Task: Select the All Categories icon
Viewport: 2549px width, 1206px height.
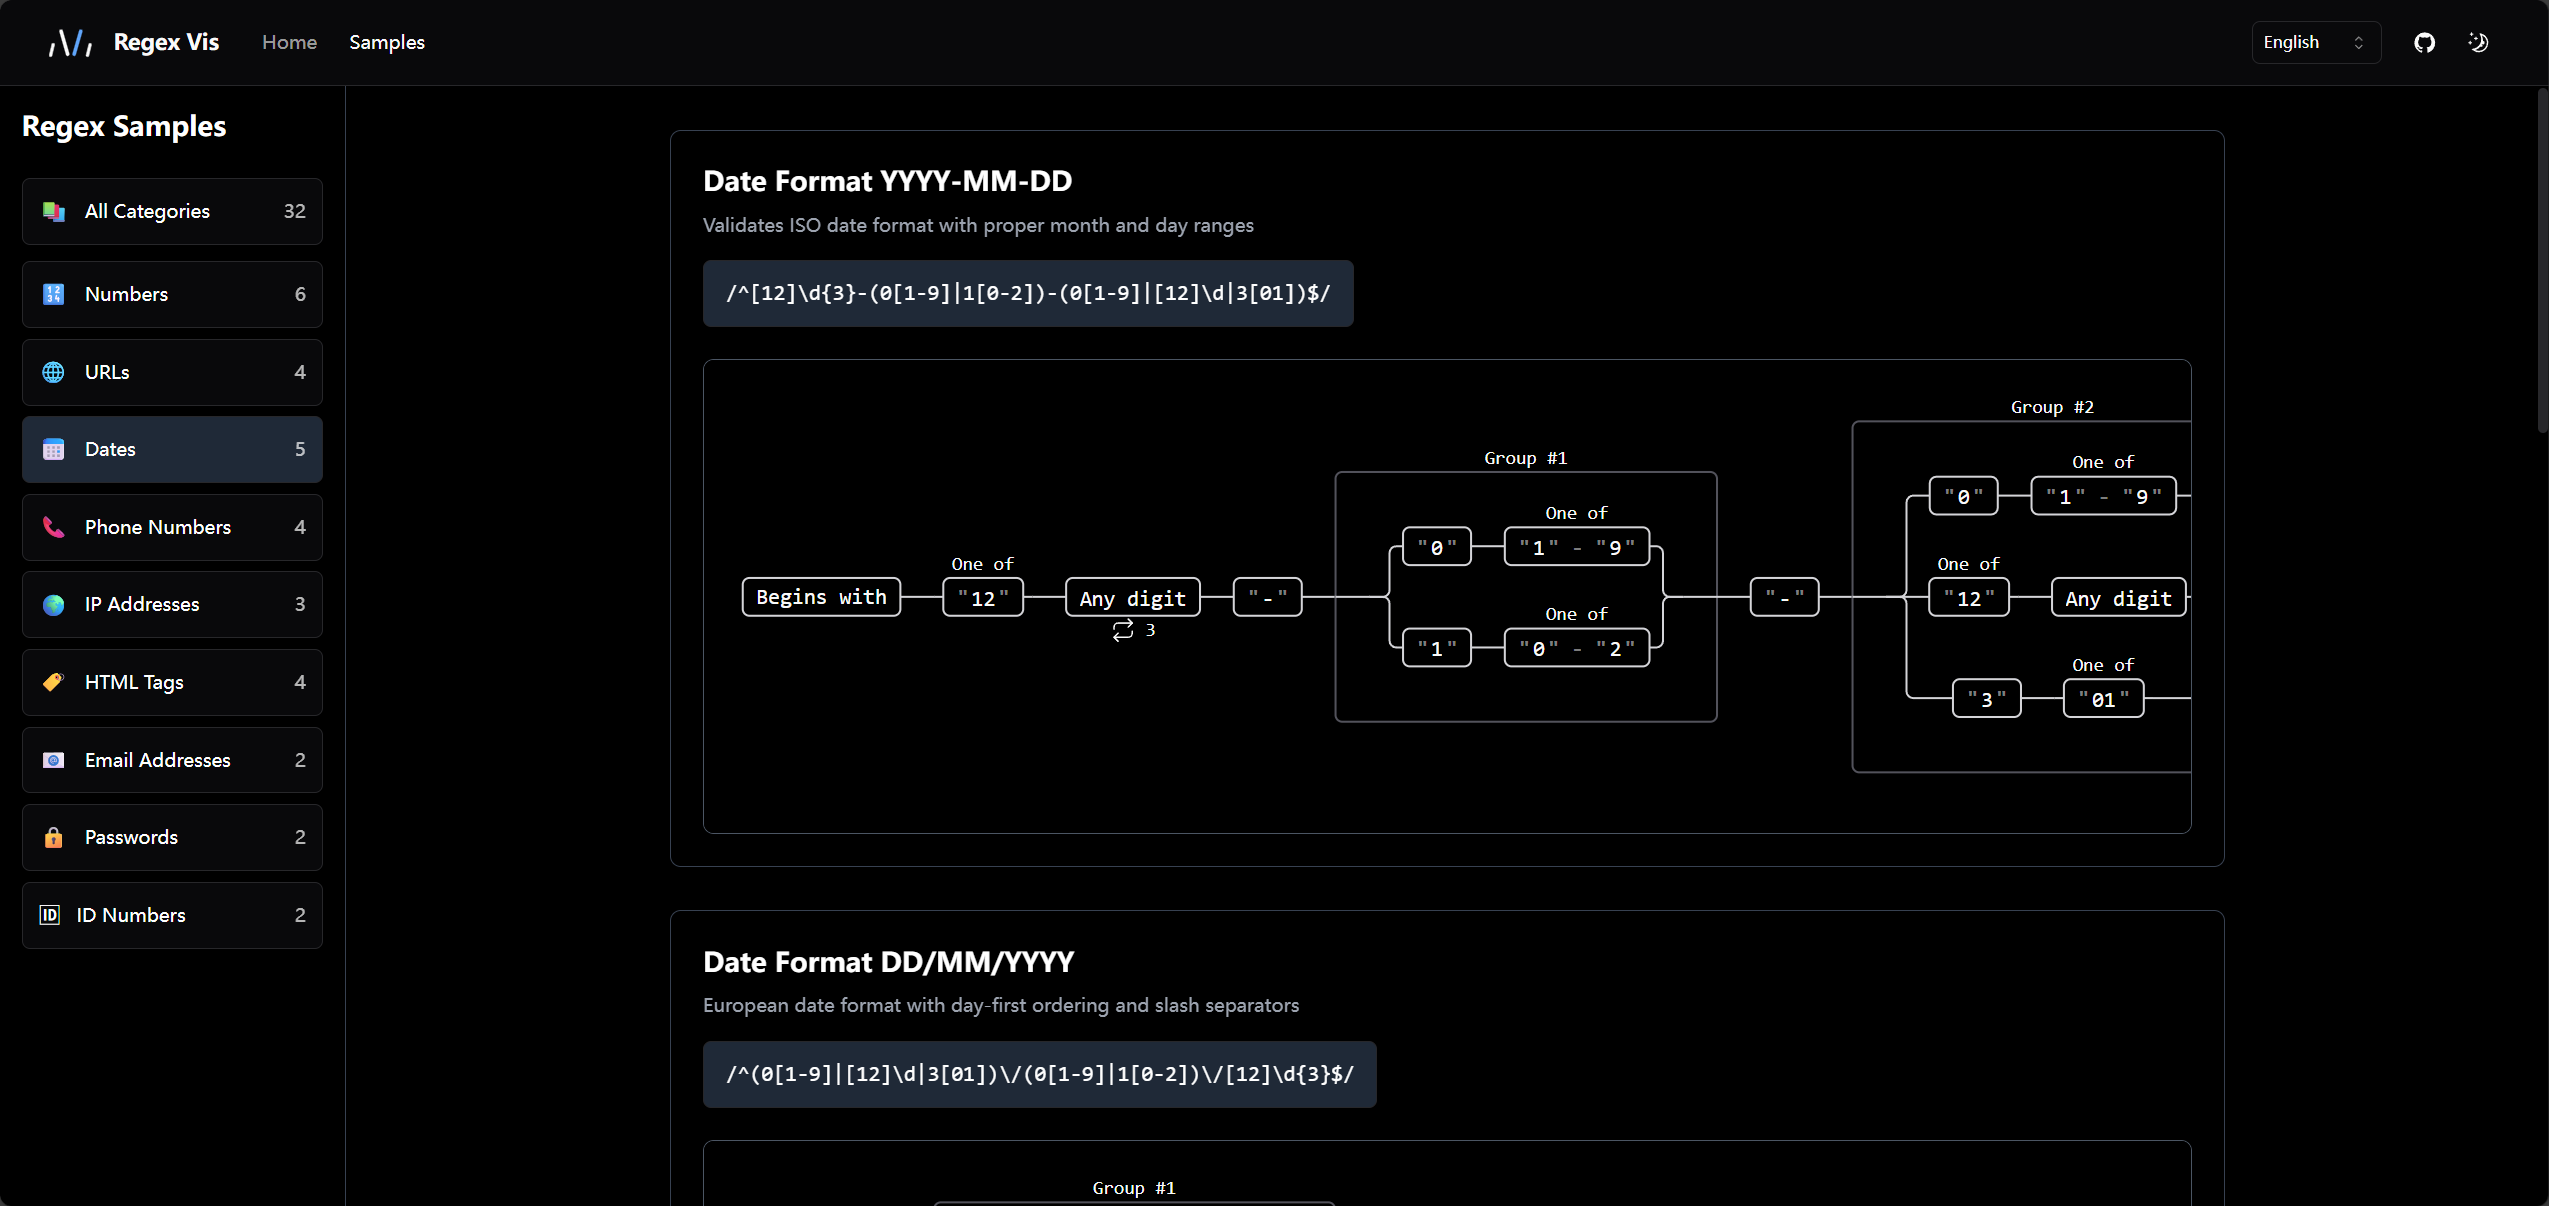Action: pos(54,211)
